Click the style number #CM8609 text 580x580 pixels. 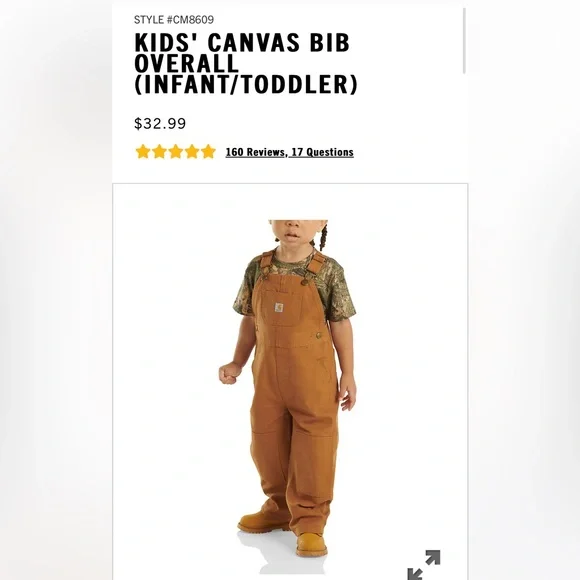(x=190, y=20)
